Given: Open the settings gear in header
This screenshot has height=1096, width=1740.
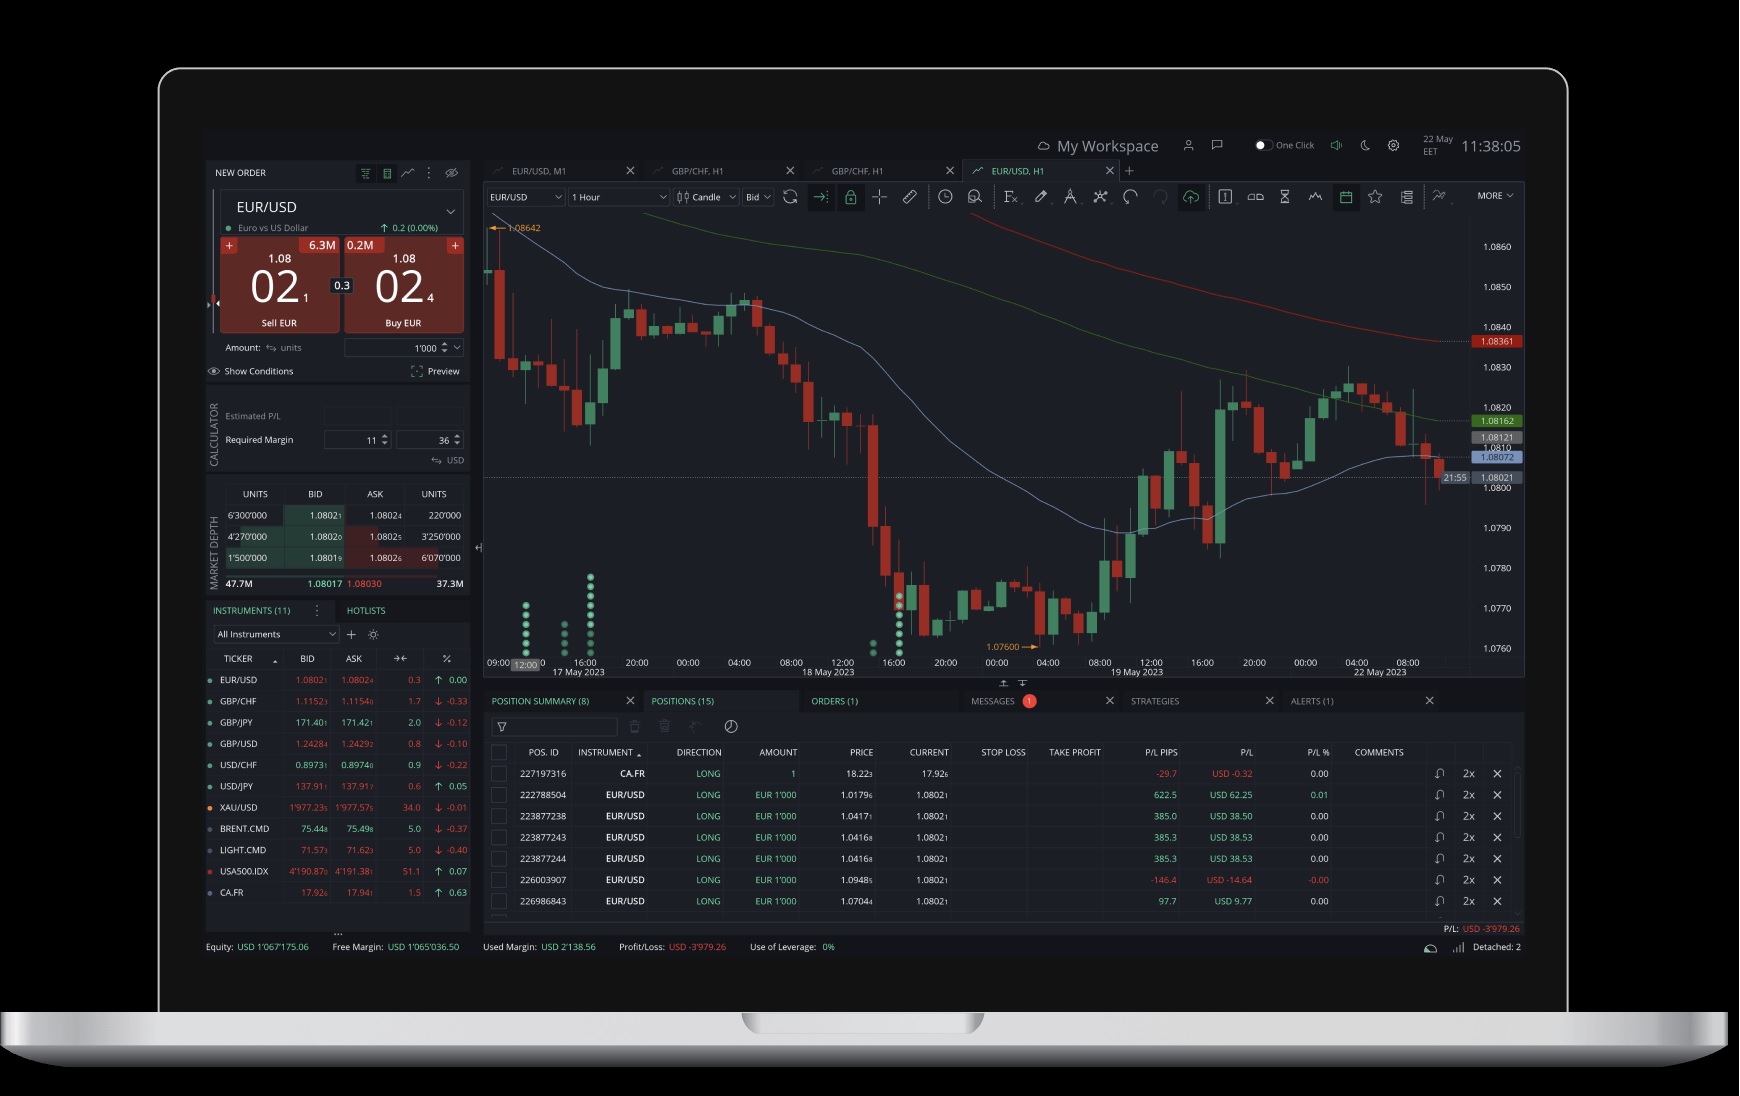Looking at the screenshot, I should [x=1393, y=145].
